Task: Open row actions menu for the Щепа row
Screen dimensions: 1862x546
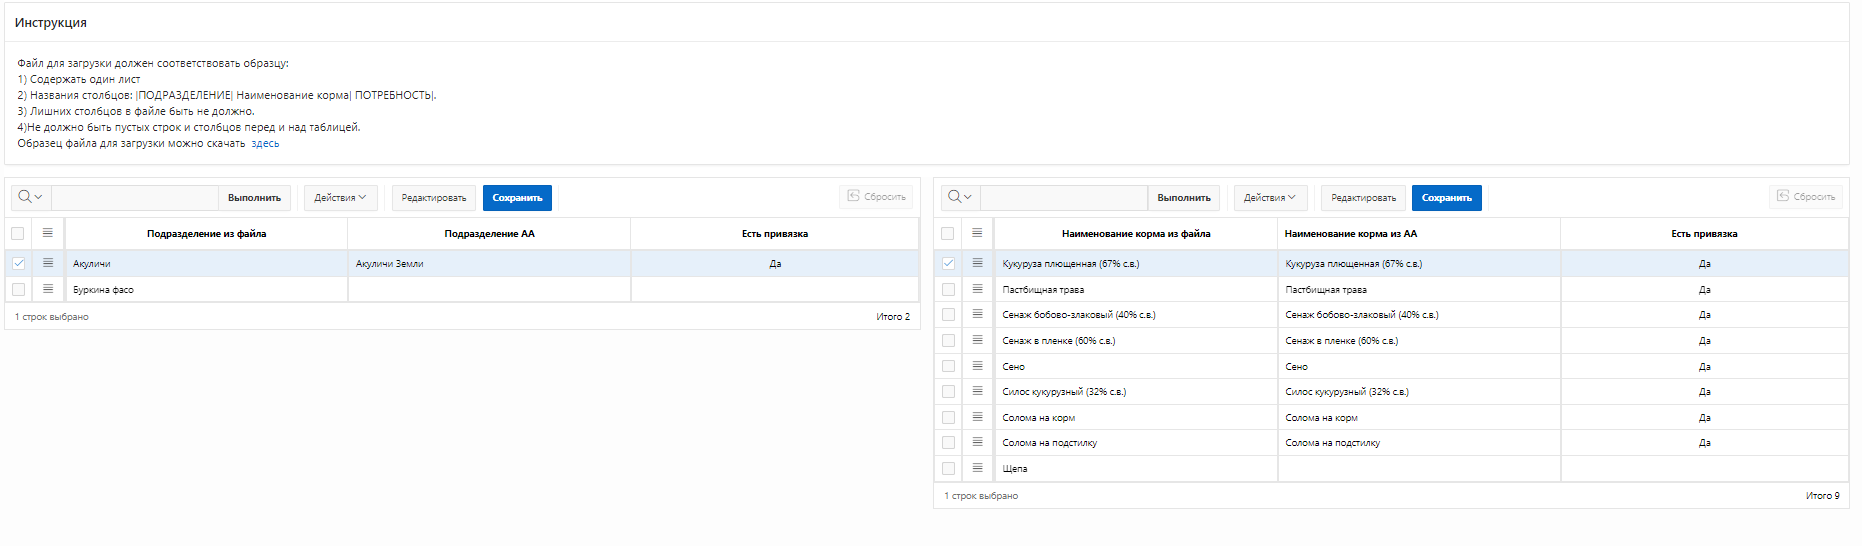Action: click(977, 468)
